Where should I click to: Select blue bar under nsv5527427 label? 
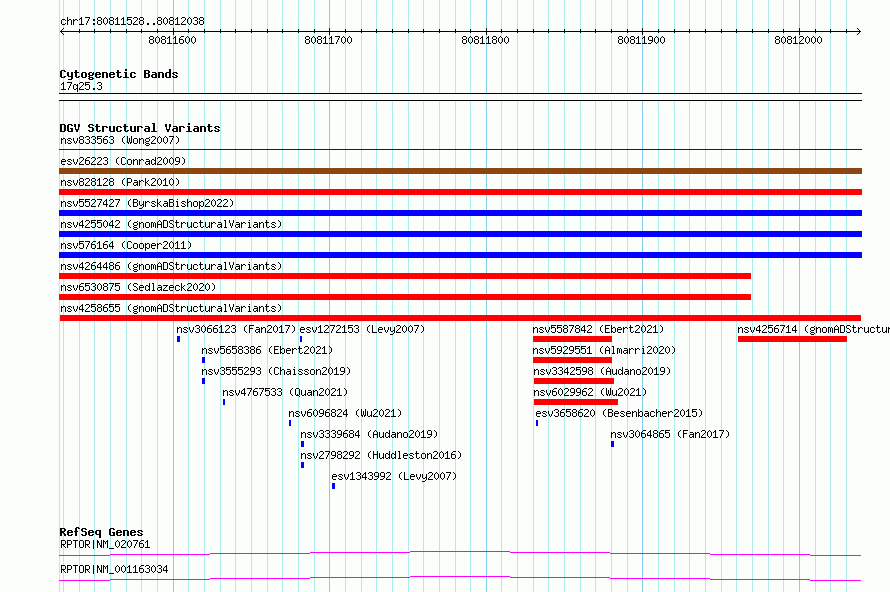460,213
